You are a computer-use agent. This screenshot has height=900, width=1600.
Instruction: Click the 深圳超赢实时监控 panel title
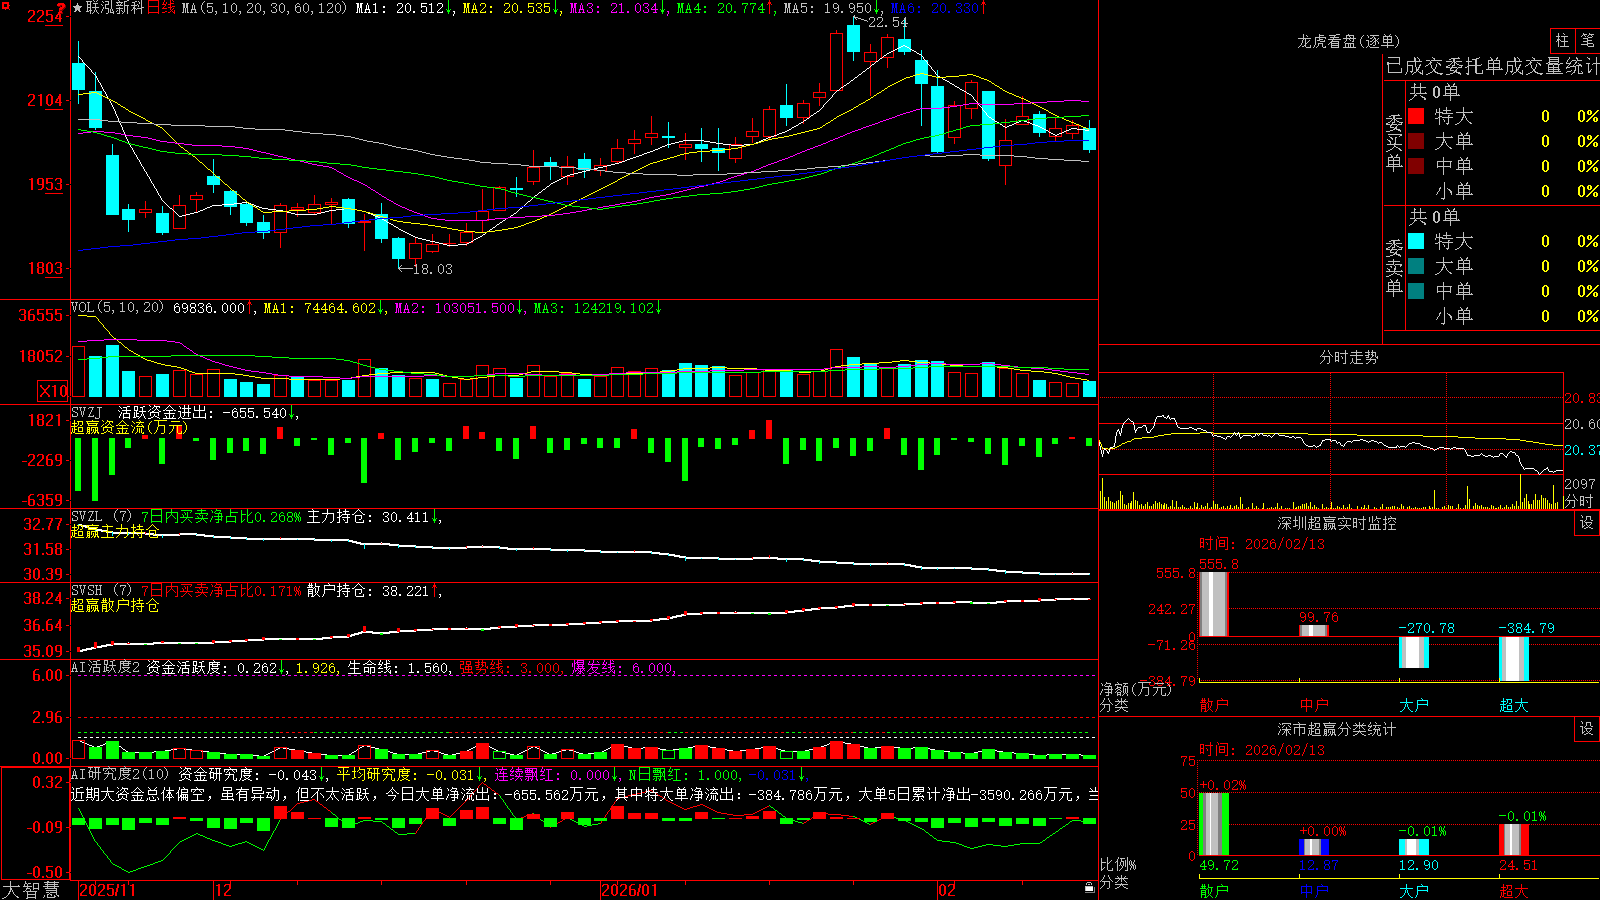point(1336,523)
